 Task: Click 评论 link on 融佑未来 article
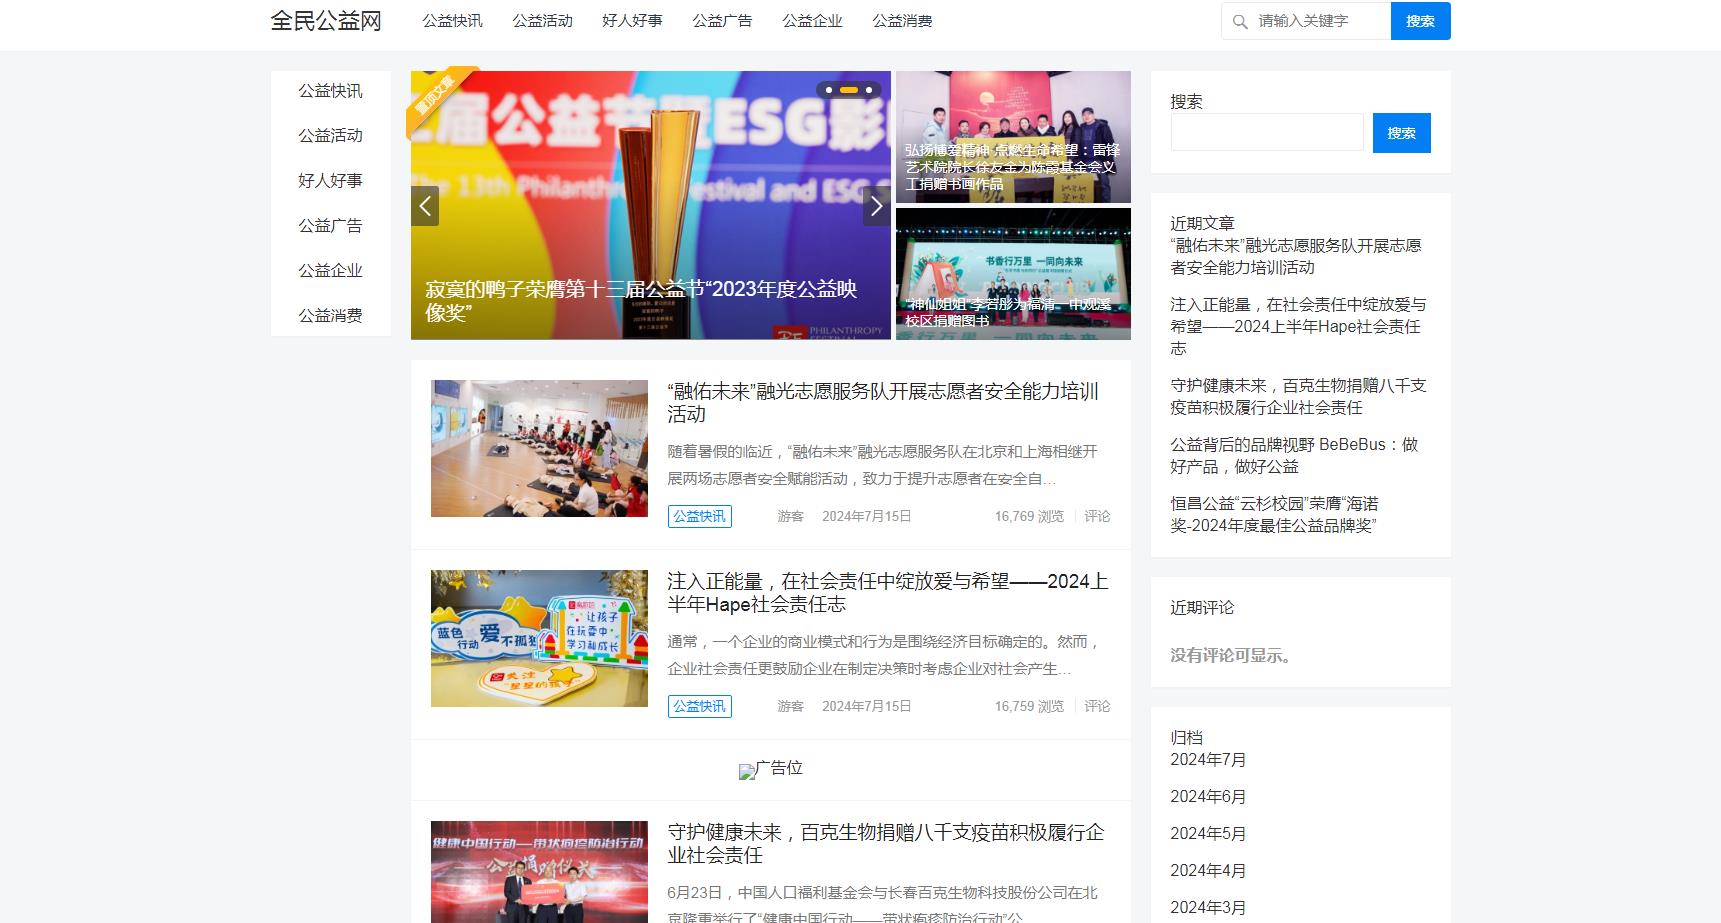point(1097,516)
